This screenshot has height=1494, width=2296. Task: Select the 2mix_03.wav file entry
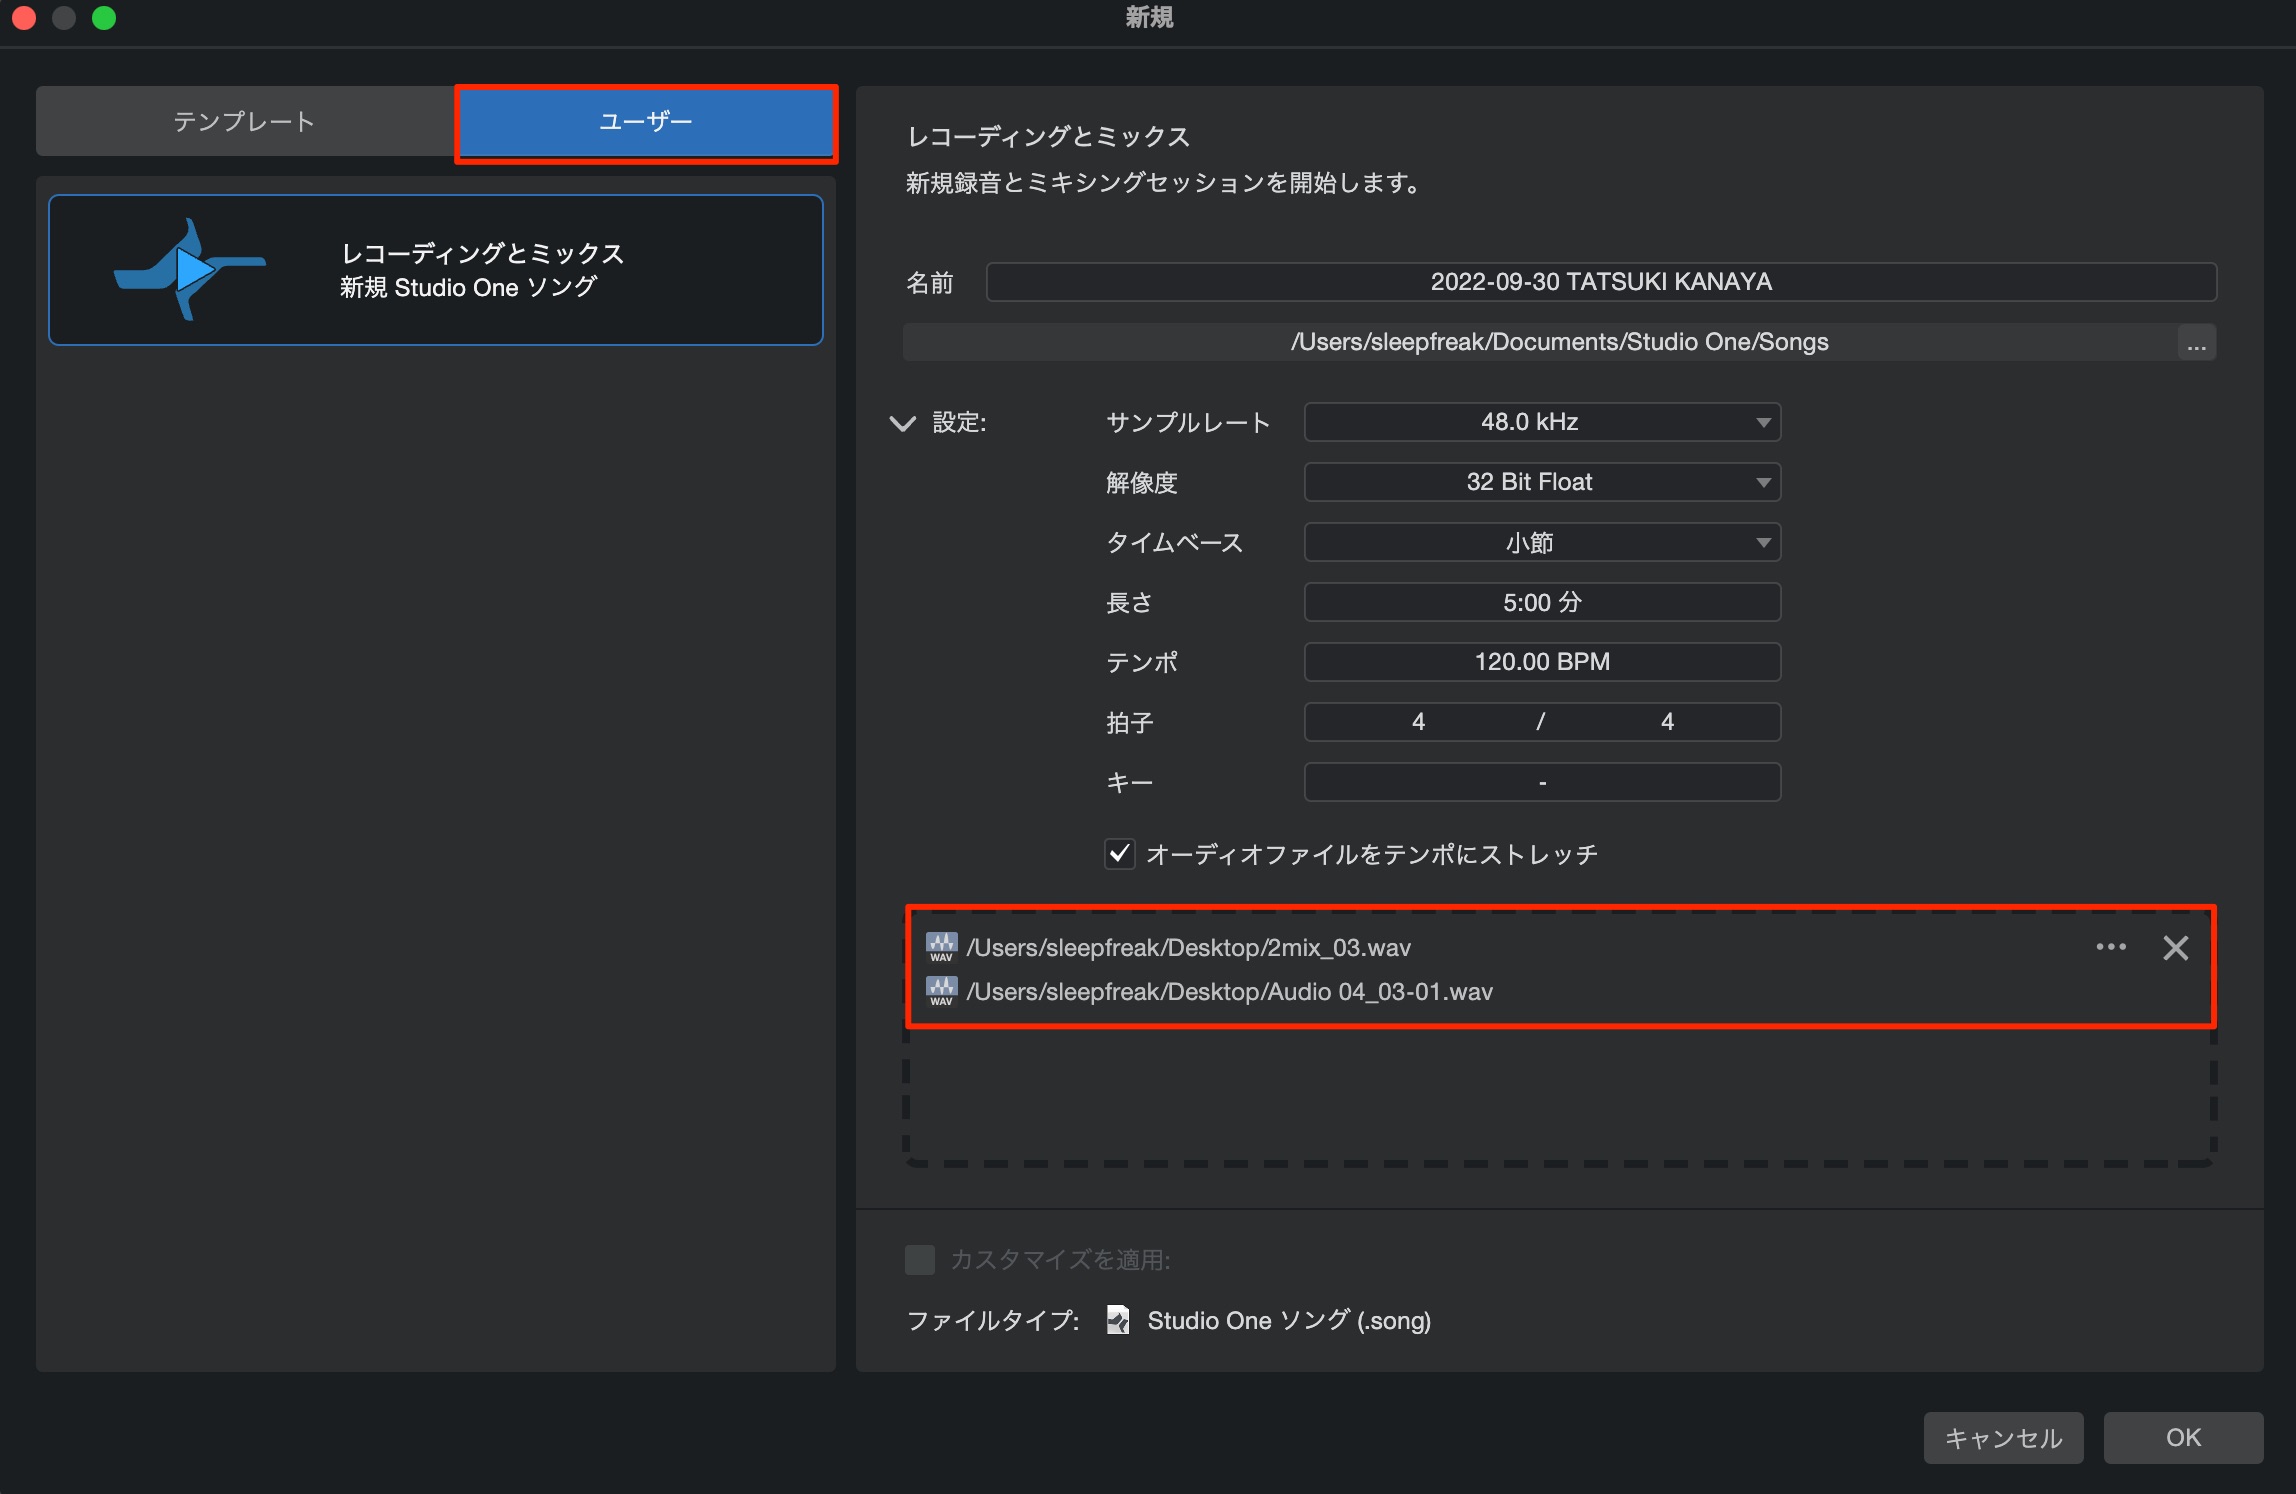1188,947
